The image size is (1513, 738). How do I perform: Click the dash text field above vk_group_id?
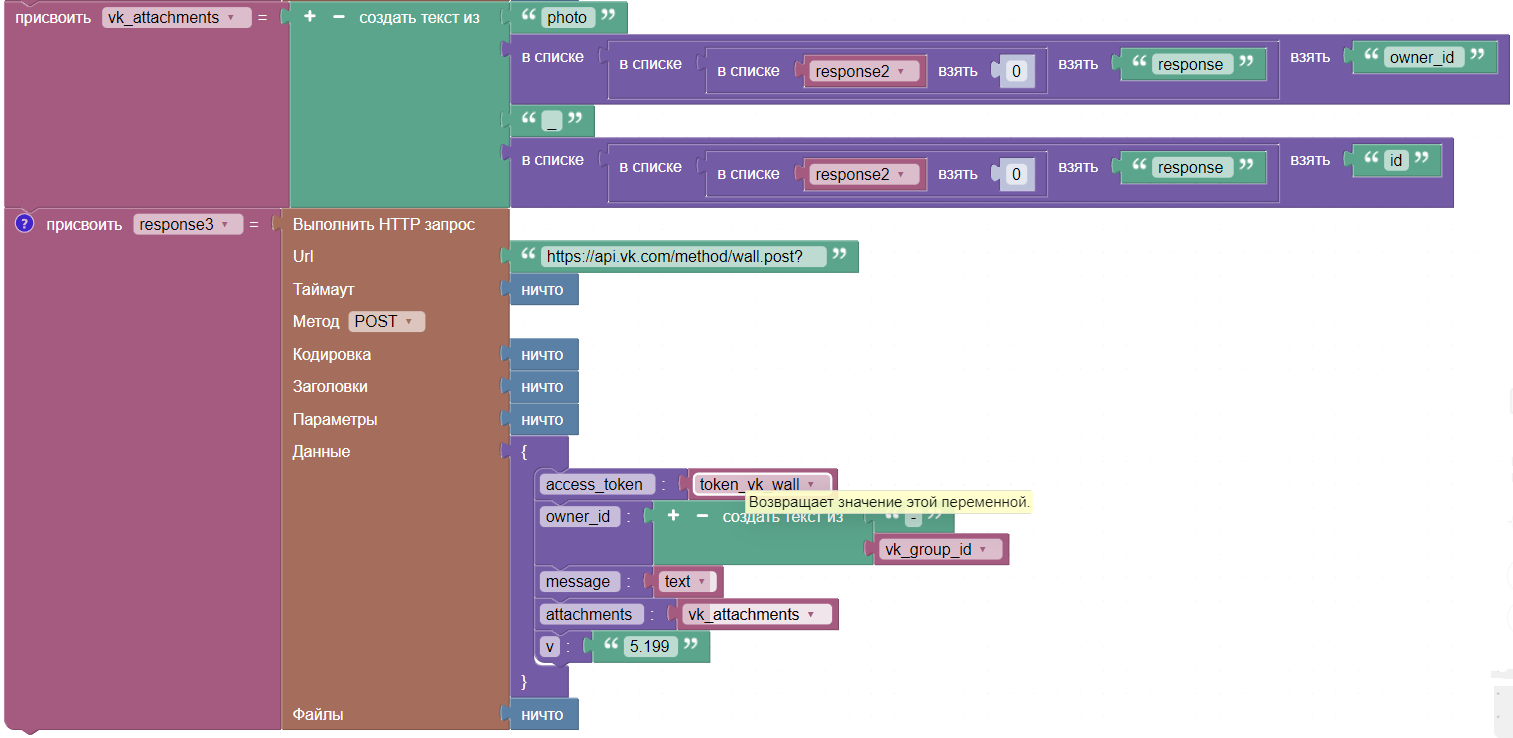coord(914,517)
